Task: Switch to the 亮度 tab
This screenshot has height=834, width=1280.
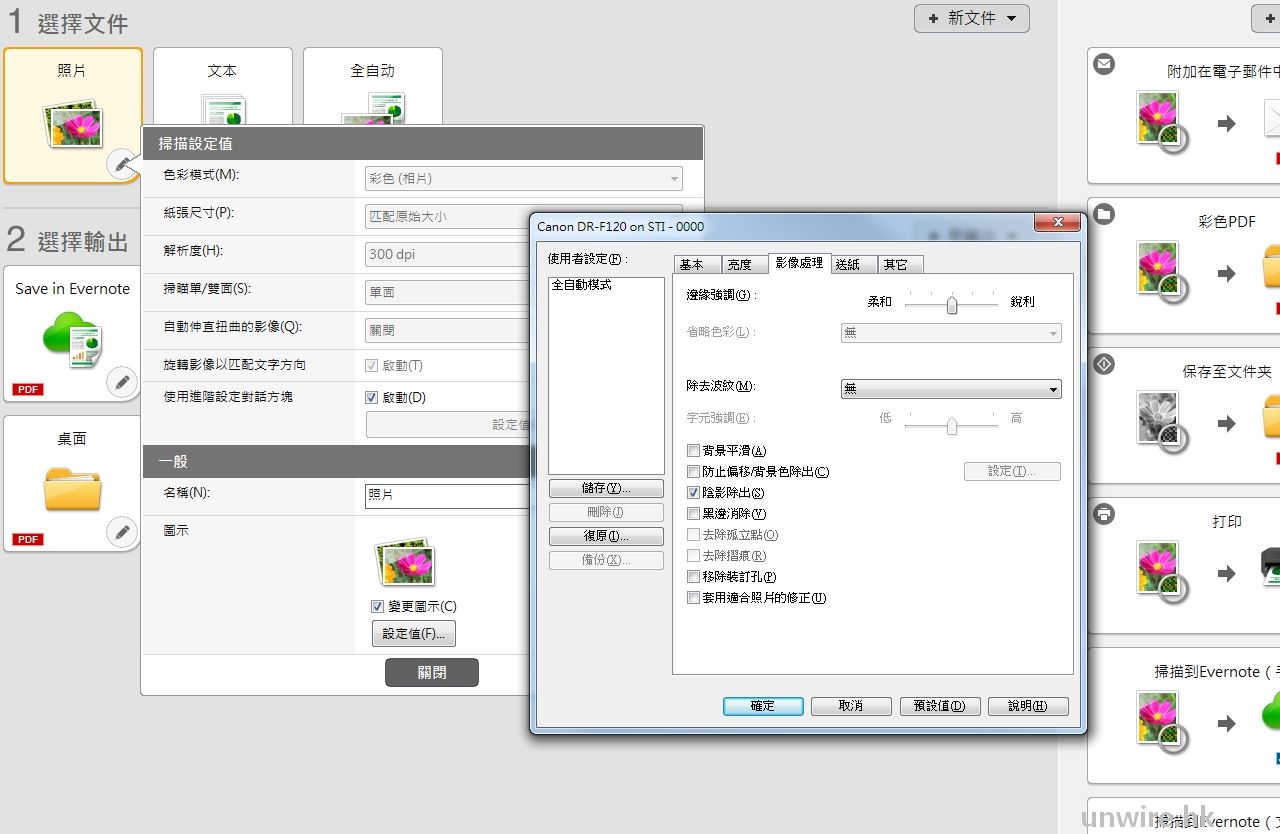Action: tap(739, 264)
